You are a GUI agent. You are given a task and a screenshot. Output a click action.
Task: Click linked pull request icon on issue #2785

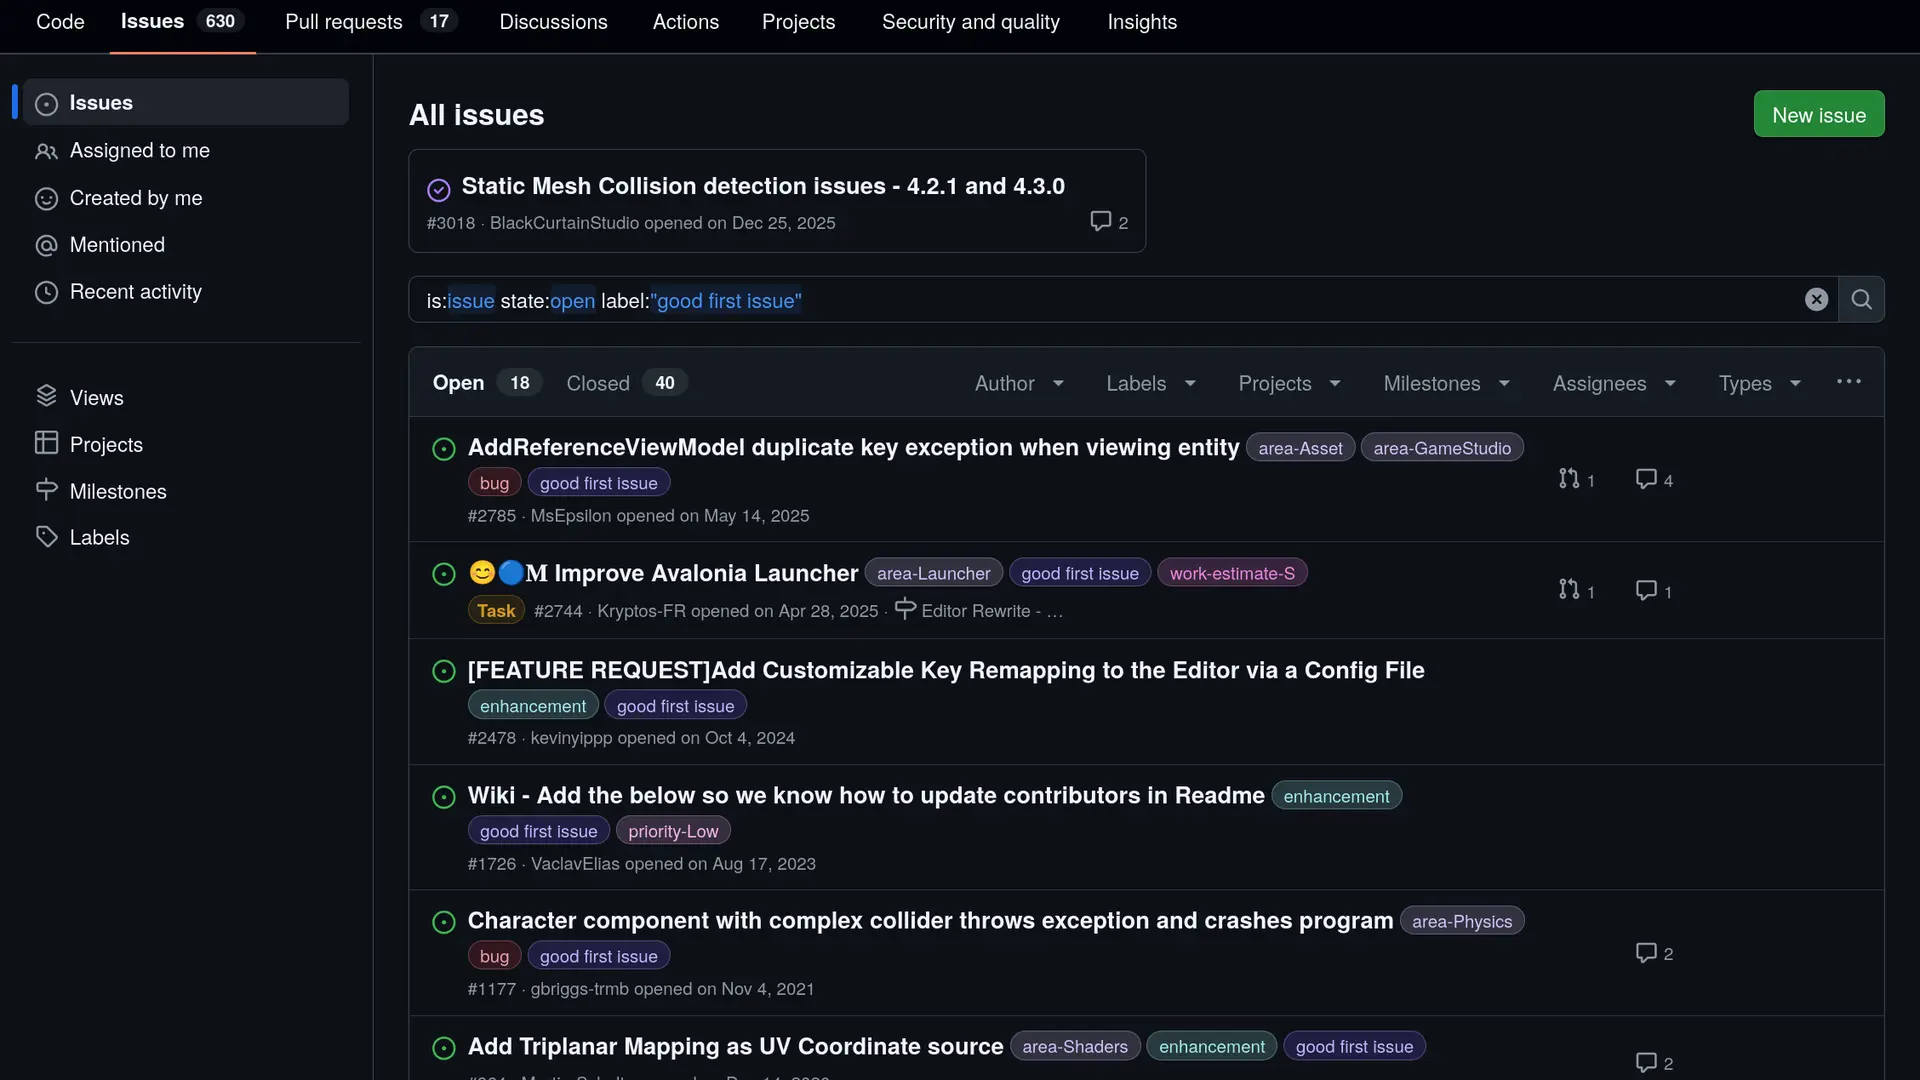pos(1568,479)
